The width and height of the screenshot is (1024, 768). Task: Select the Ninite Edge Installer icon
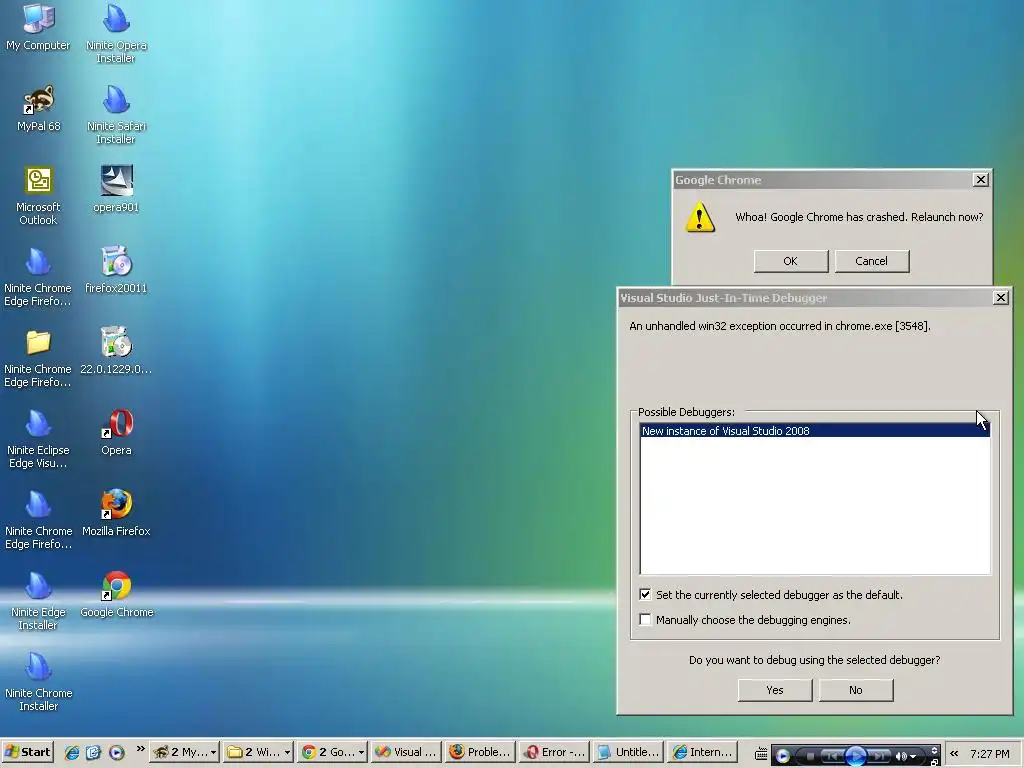(x=38, y=600)
